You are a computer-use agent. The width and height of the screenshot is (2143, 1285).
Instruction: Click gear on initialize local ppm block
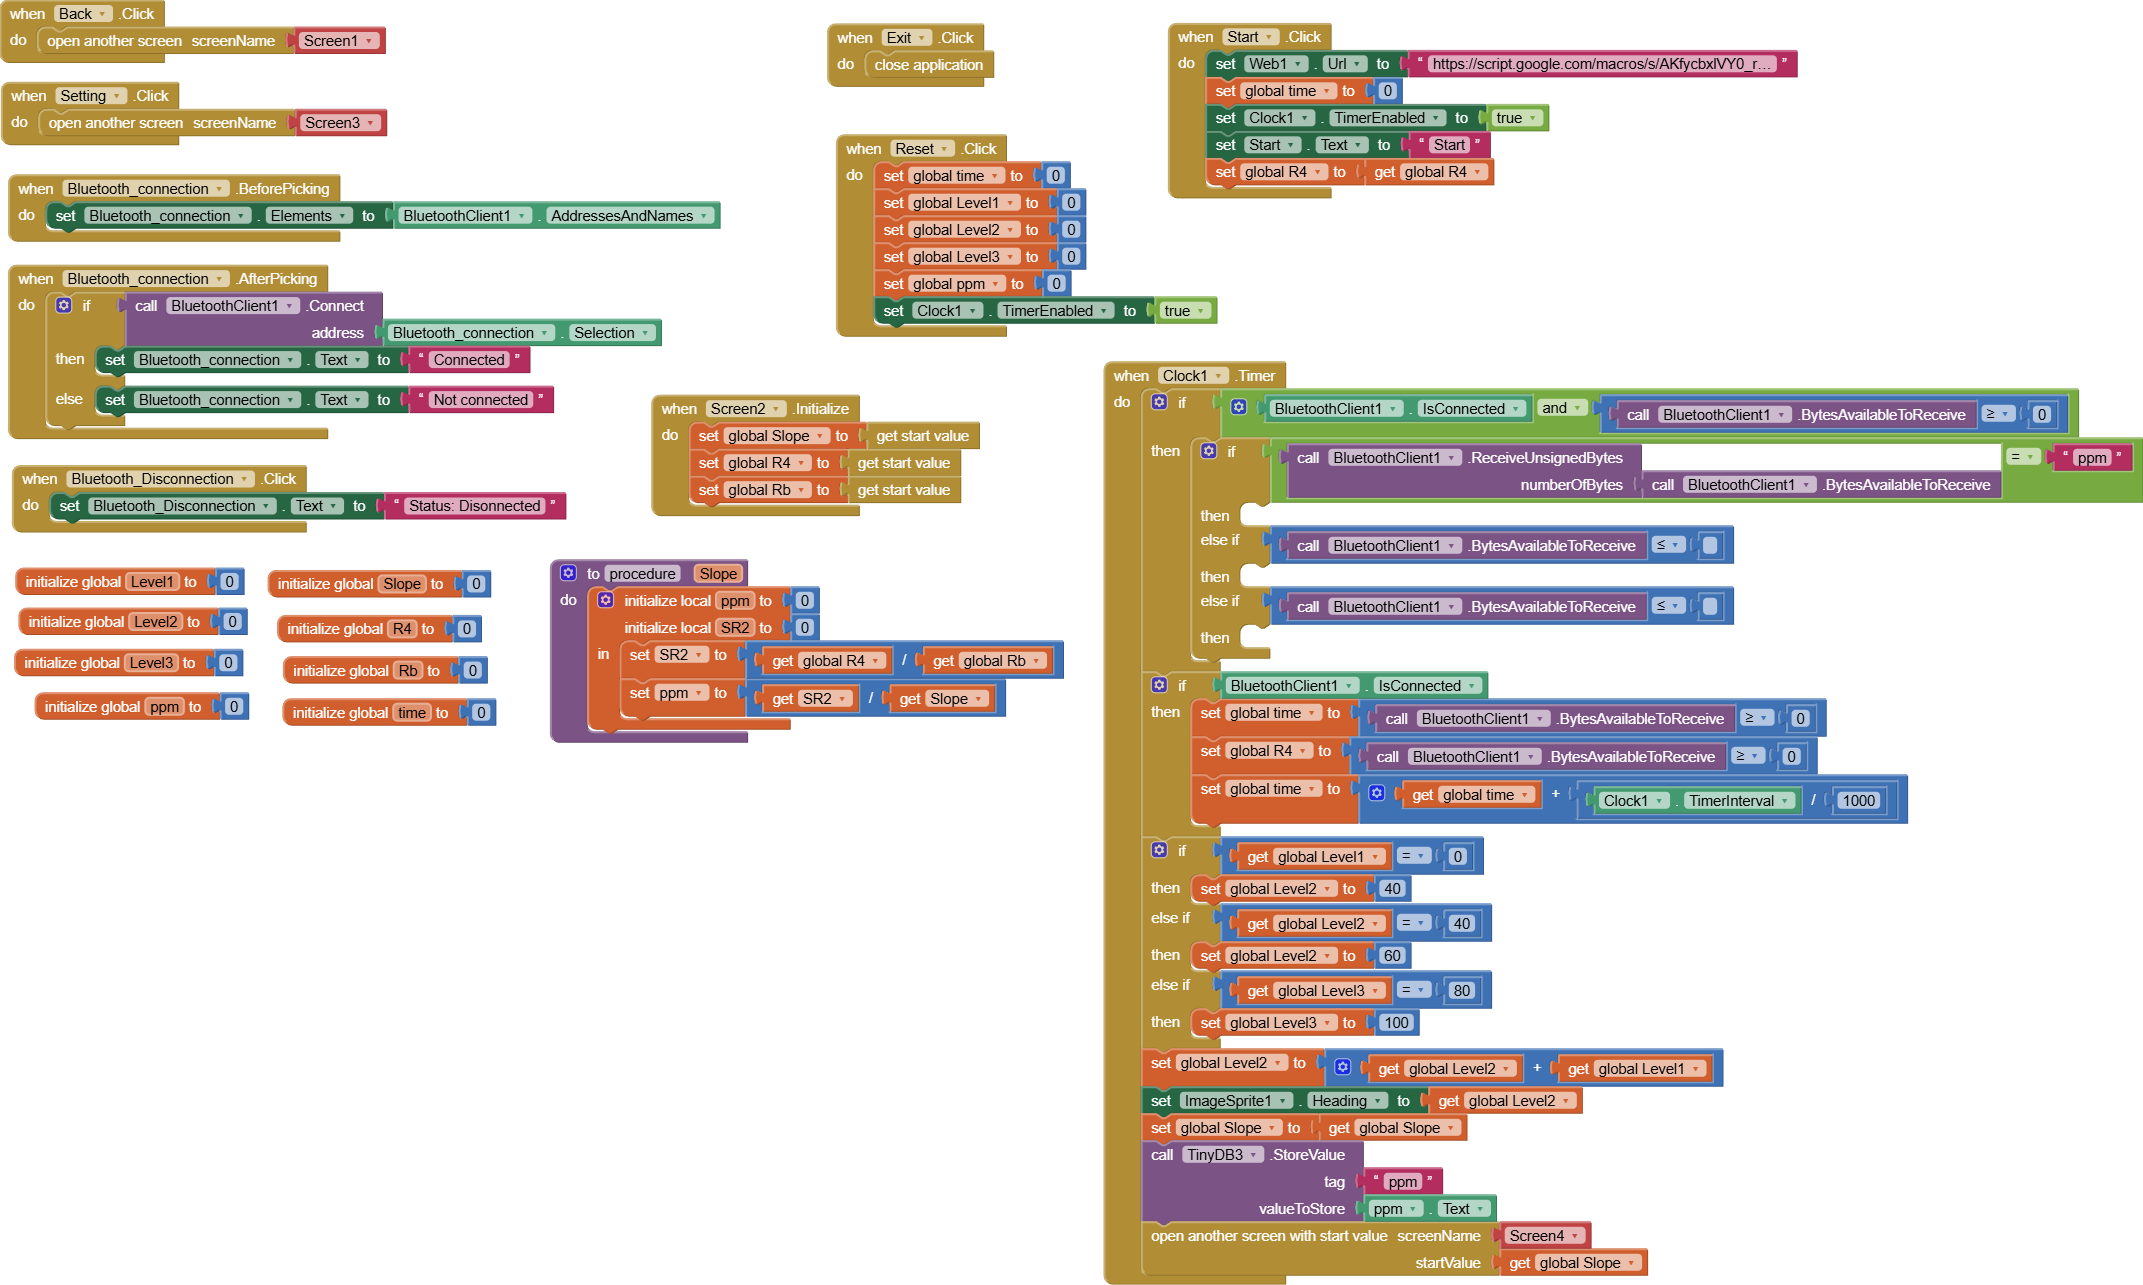605,600
